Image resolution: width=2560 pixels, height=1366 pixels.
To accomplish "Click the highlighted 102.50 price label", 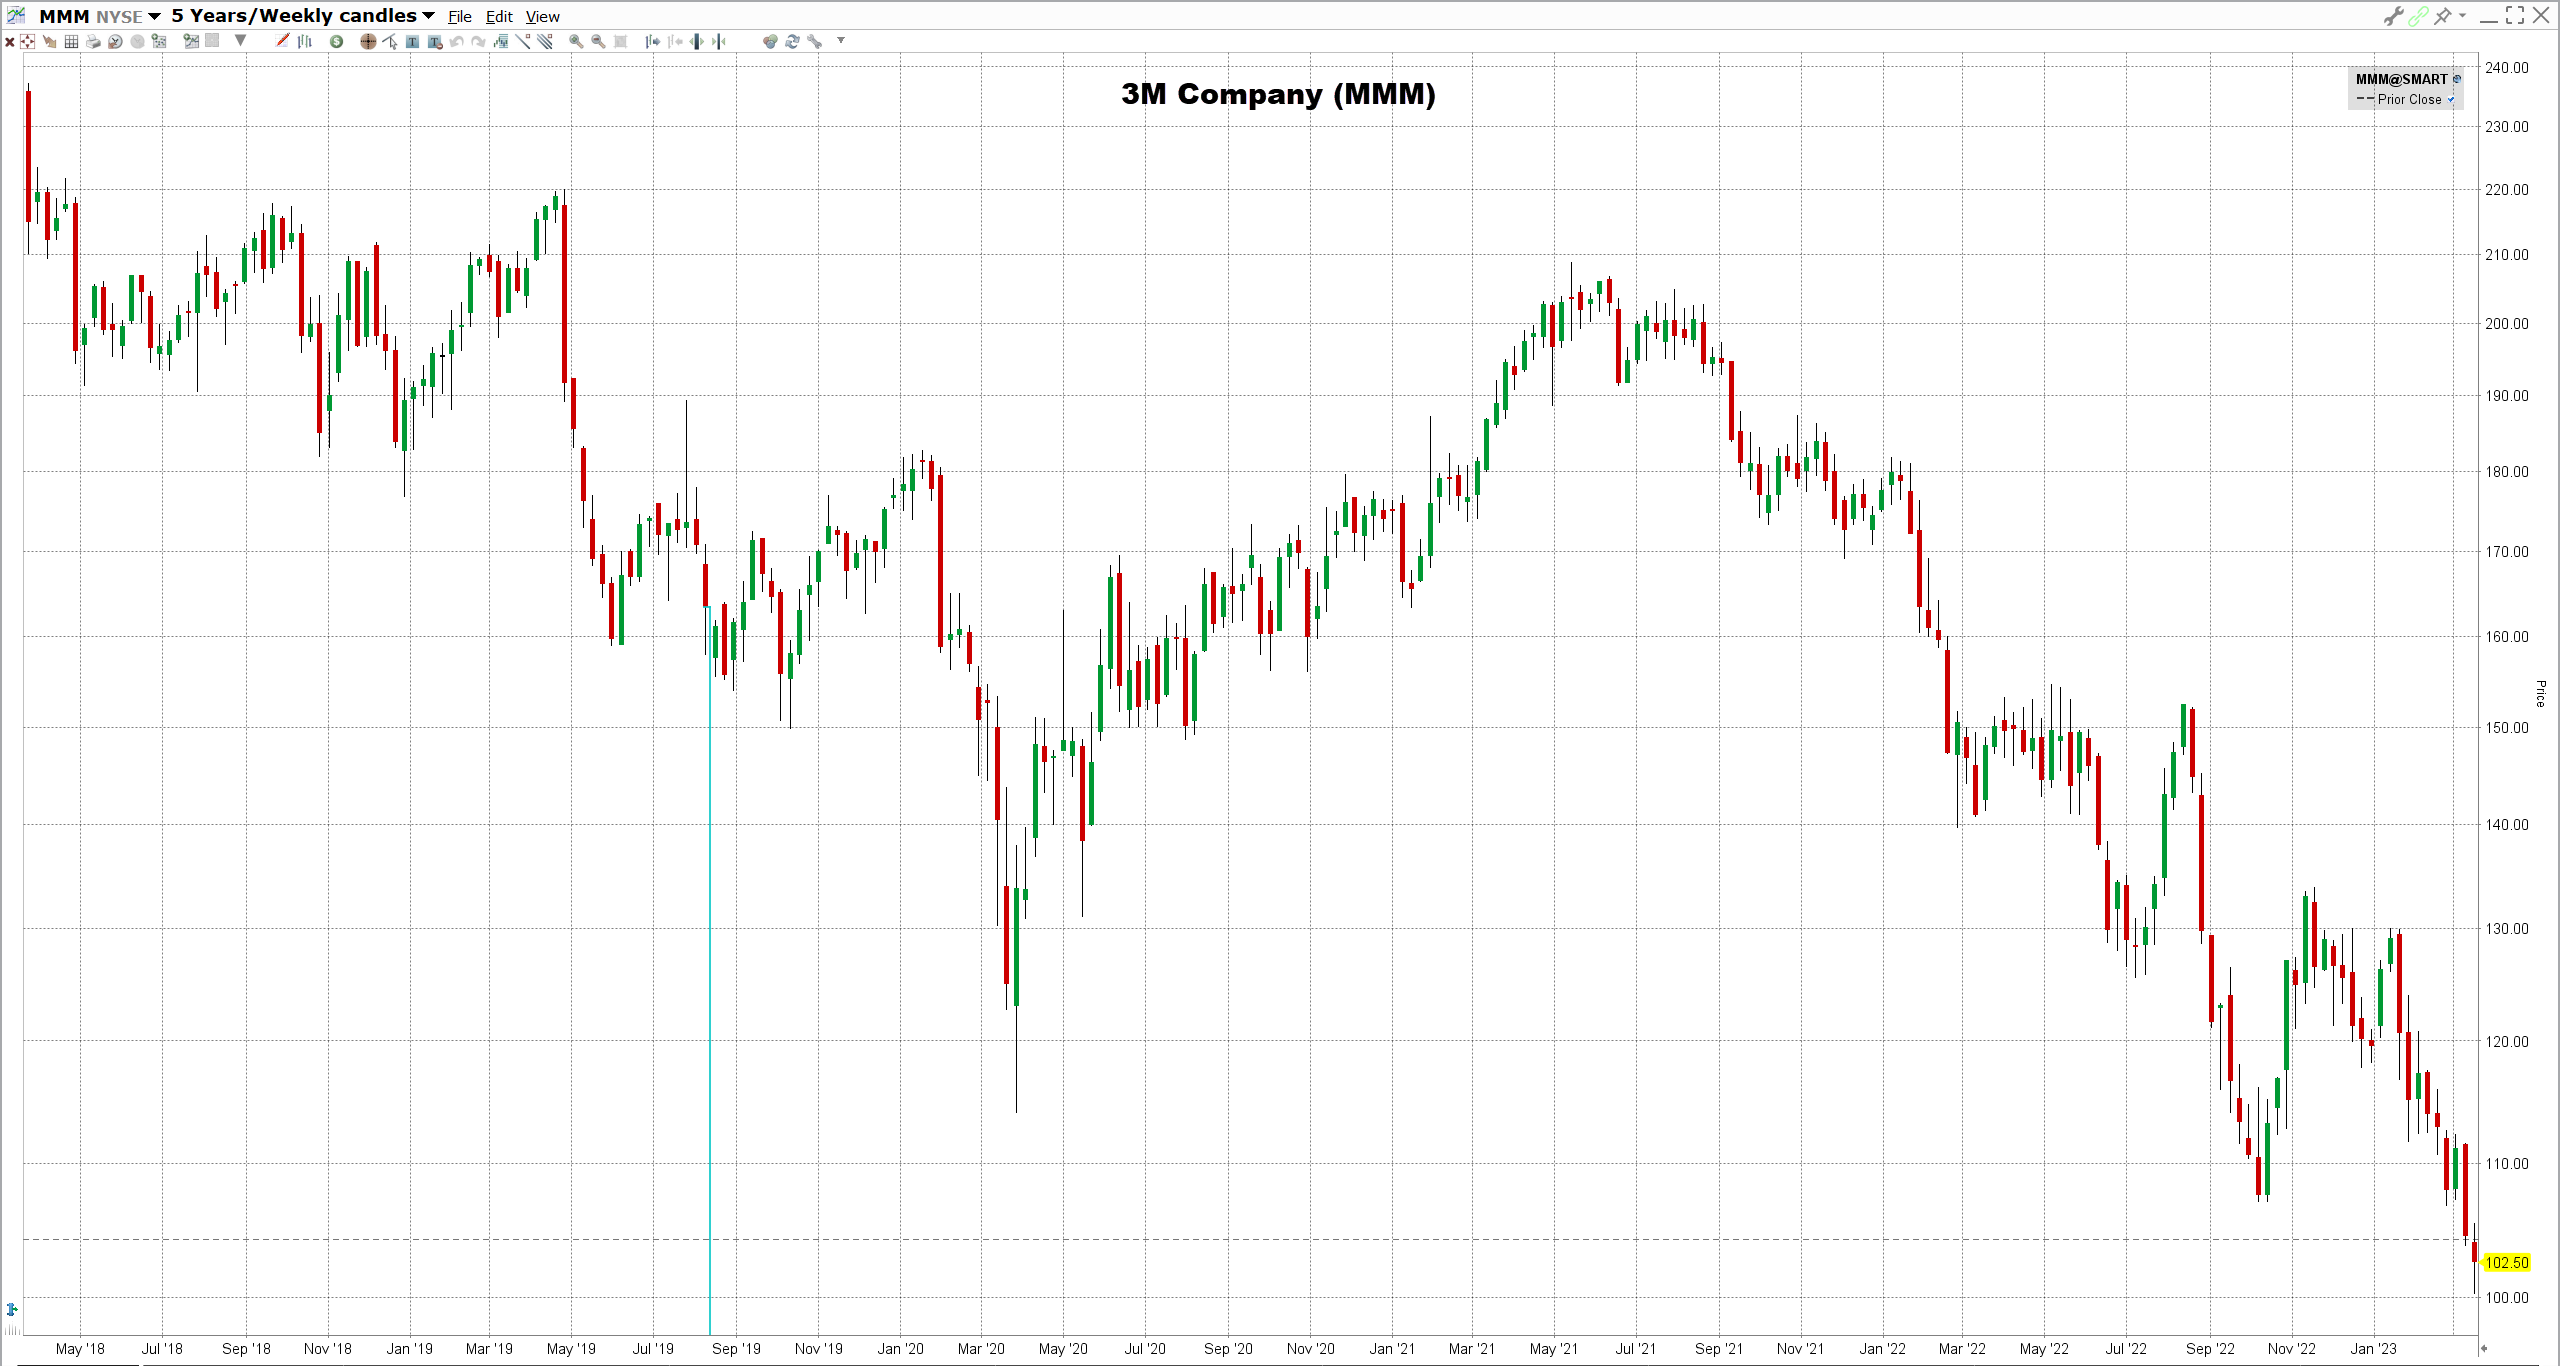I will [2507, 1263].
